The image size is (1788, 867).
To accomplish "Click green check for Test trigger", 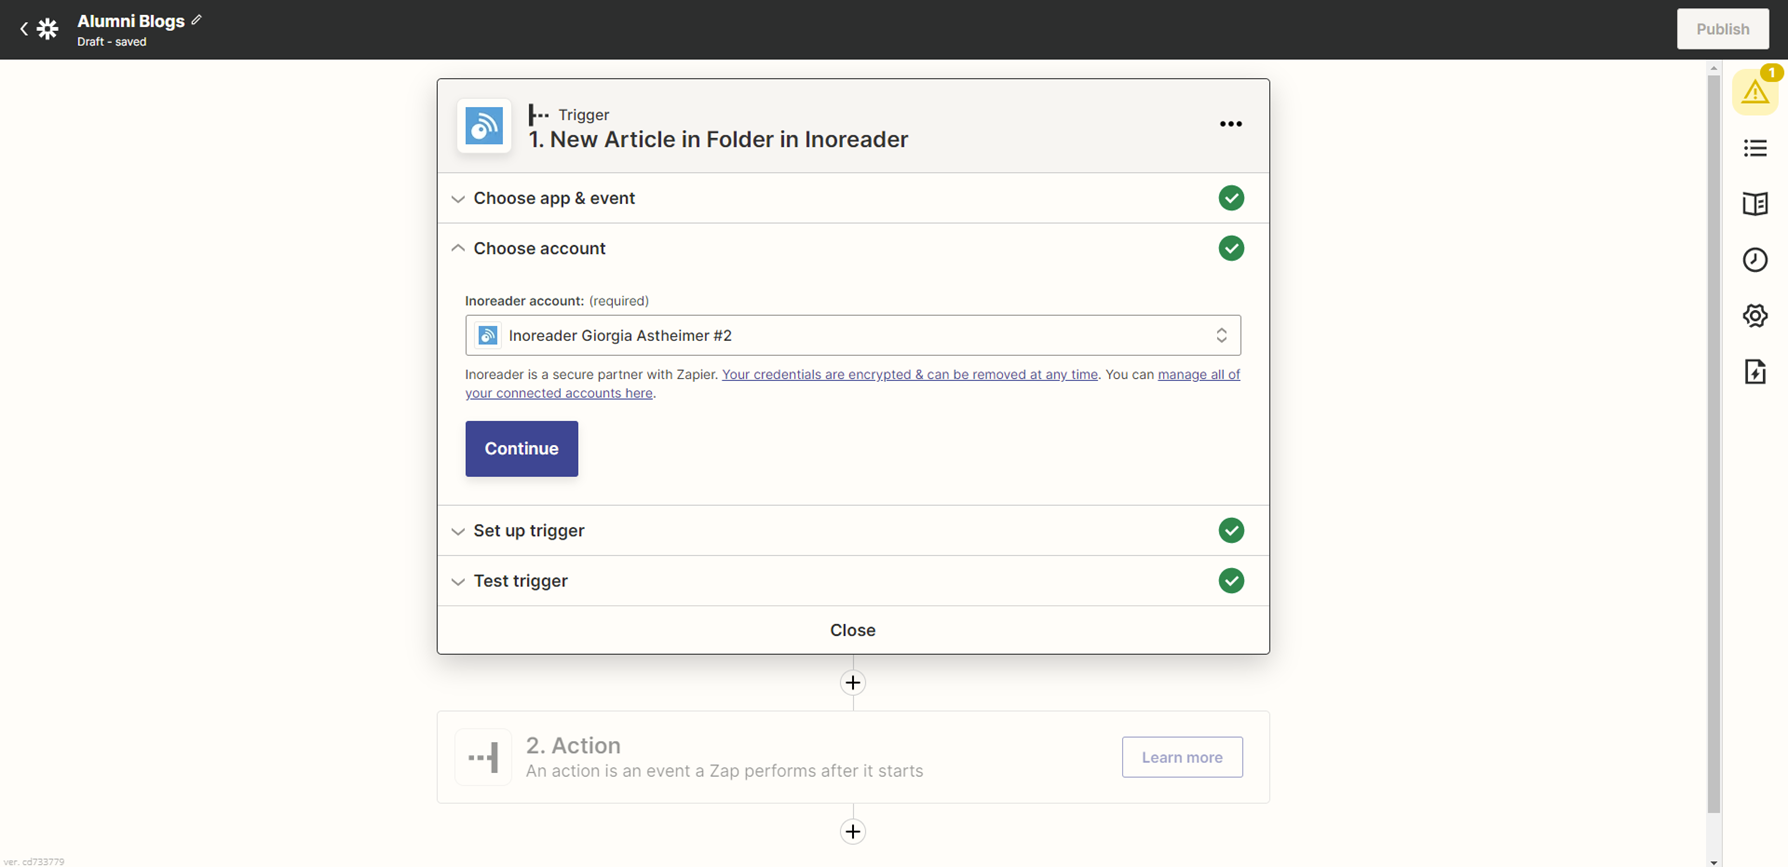I will pyautogui.click(x=1231, y=581).
